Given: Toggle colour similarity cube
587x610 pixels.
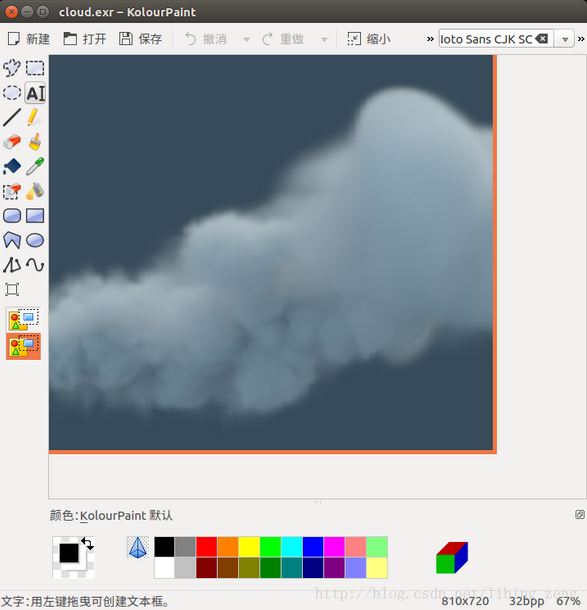Looking at the screenshot, I should click(452, 557).
